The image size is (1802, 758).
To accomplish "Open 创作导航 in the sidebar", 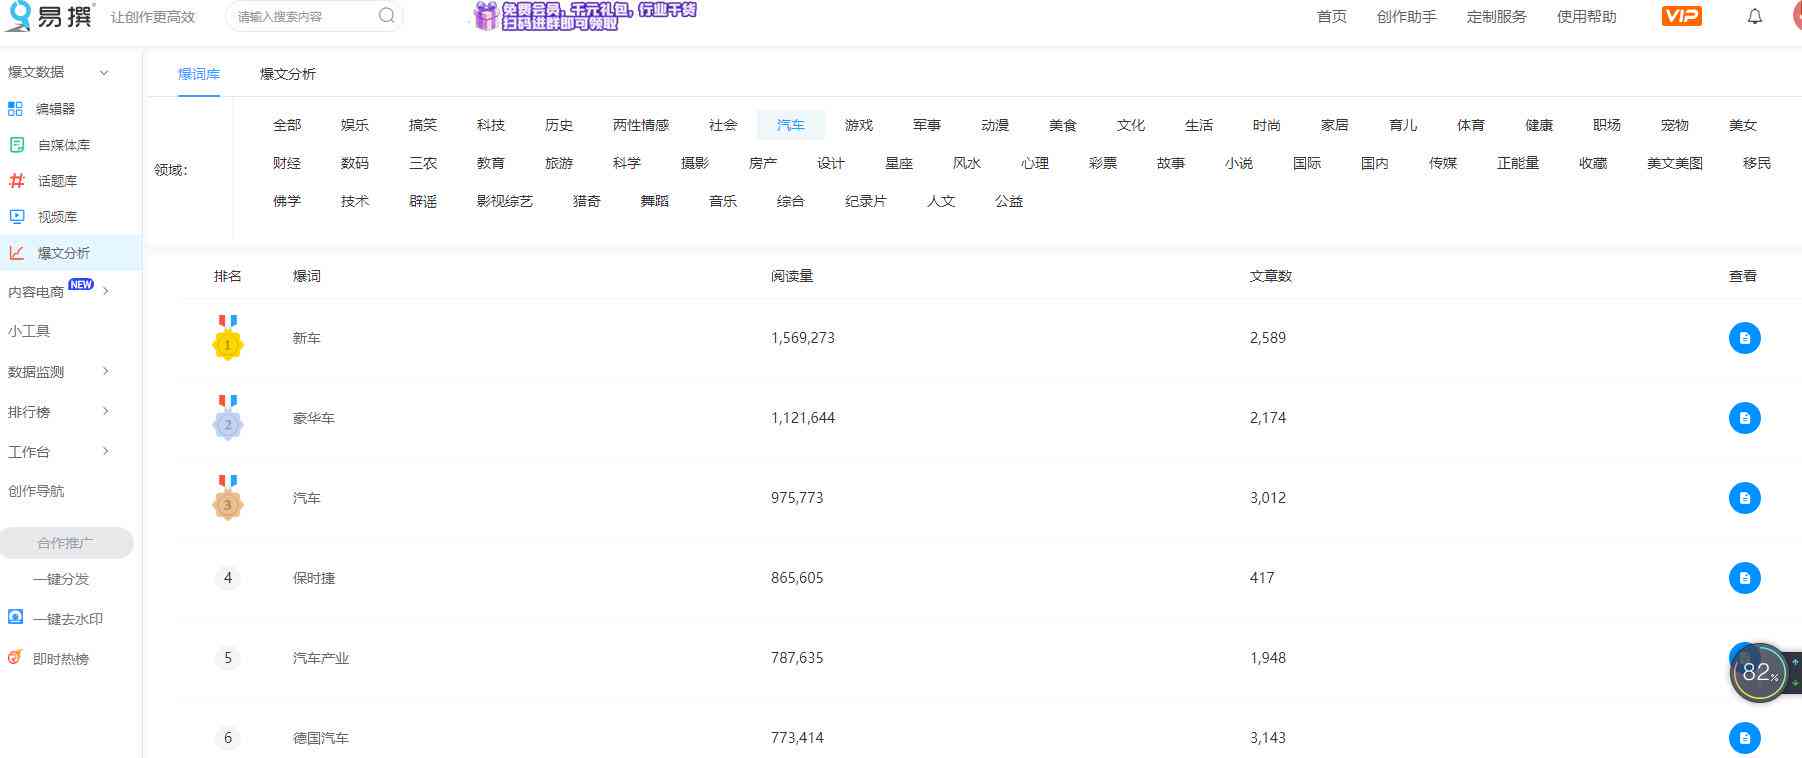I will pyautogui.click(x=36, y=491).
